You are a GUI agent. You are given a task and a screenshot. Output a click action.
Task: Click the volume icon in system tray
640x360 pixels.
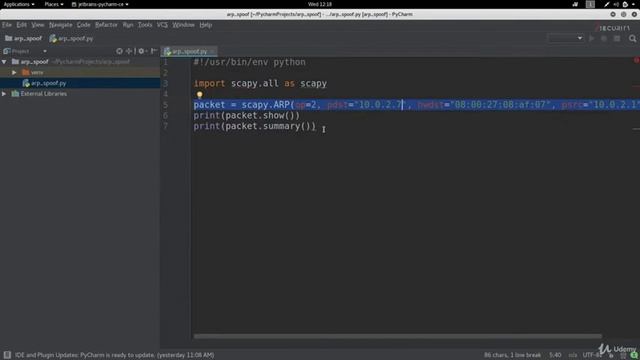(616, 4)
